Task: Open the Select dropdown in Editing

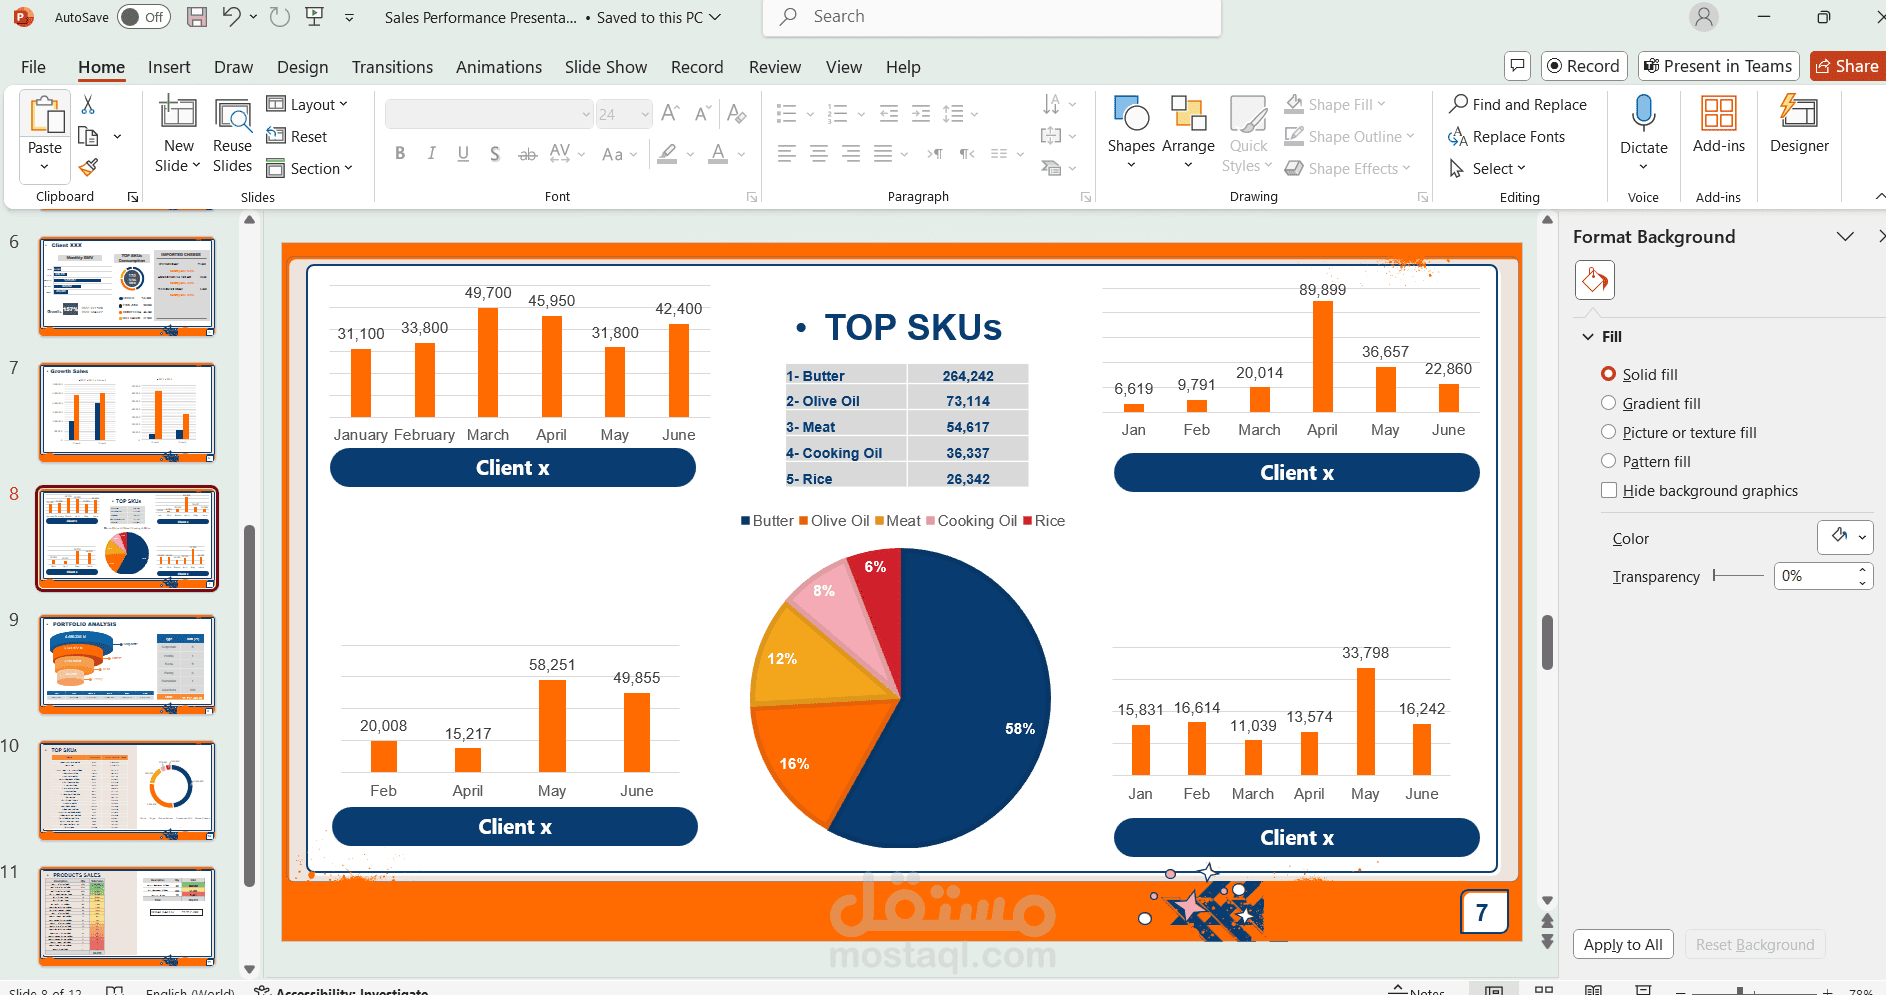Action: 1488,169
